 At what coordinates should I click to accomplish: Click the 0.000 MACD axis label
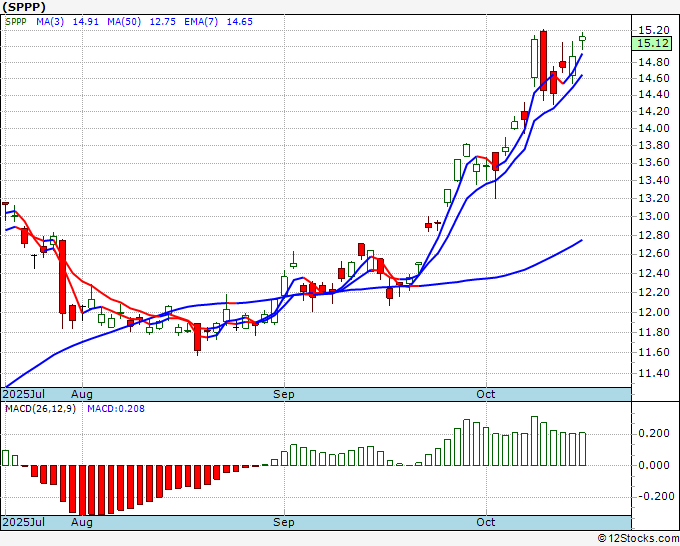[654, 465]
